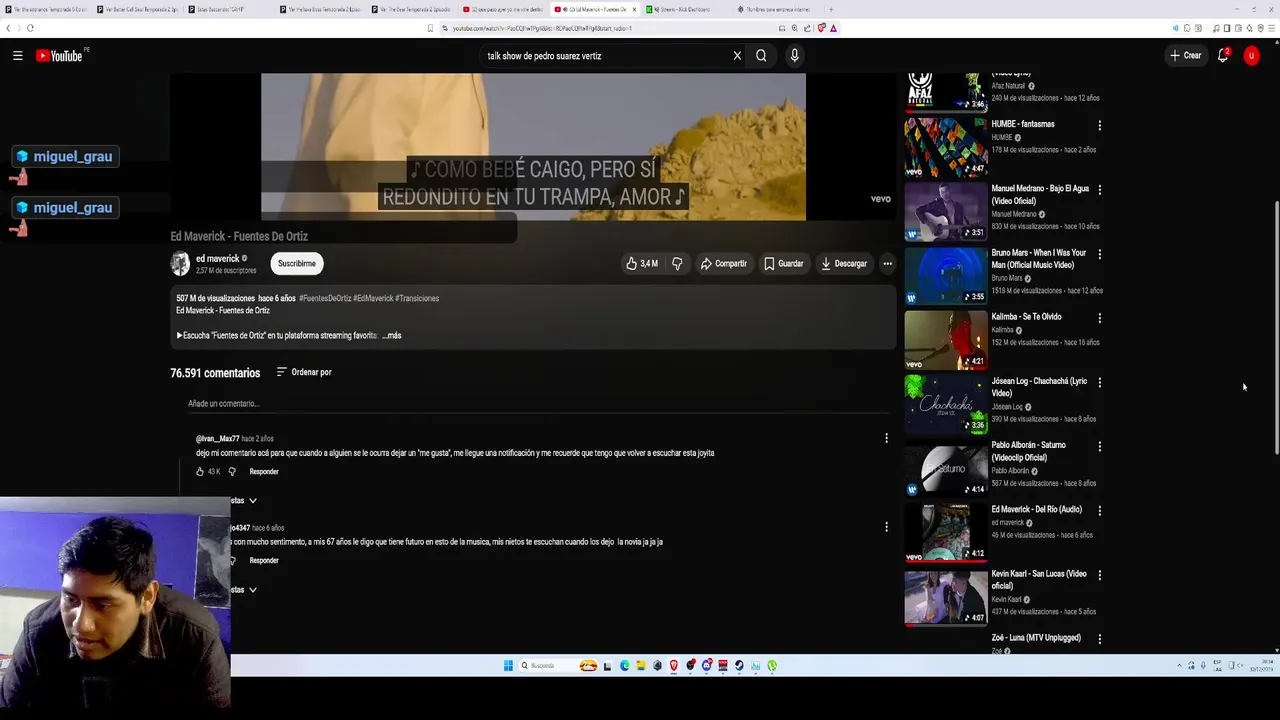Image resolution: width=1280 pixels, height=720 pixels.
Task: Open Kalimba - Se Te Olvidó video title
Action: point(1026,317)
